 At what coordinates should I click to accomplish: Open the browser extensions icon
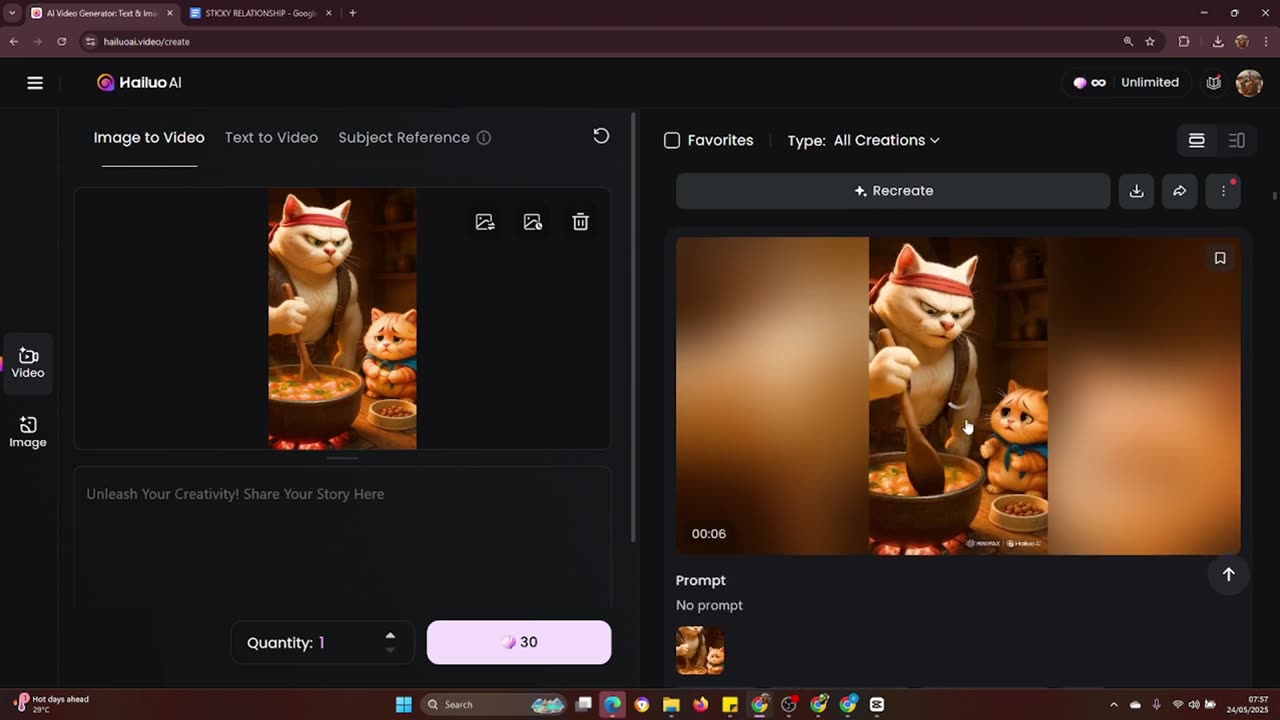1184,42
